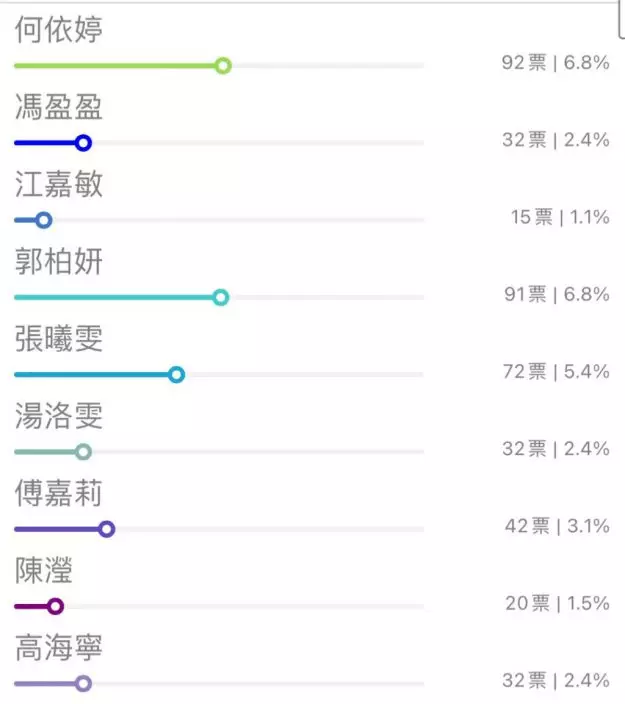
Task: Click the 72票 | 5.4% vote count
Action: point(555,372)
